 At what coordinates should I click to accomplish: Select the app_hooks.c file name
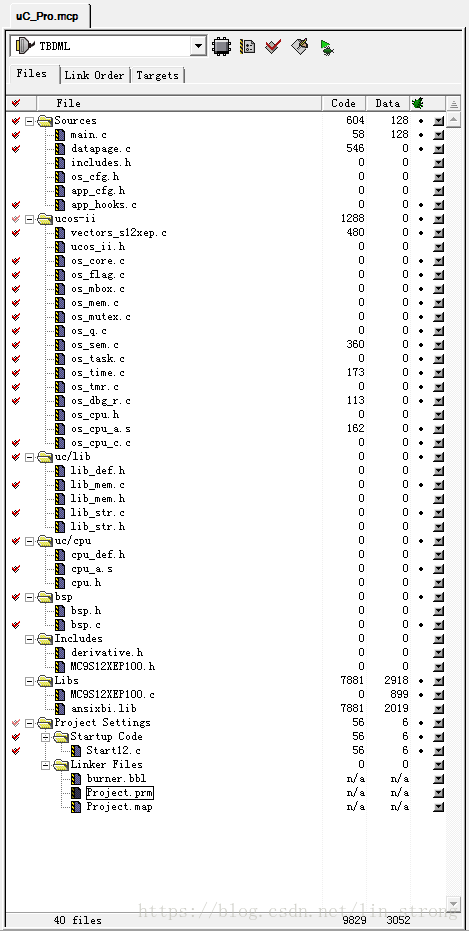coord(103,205)
